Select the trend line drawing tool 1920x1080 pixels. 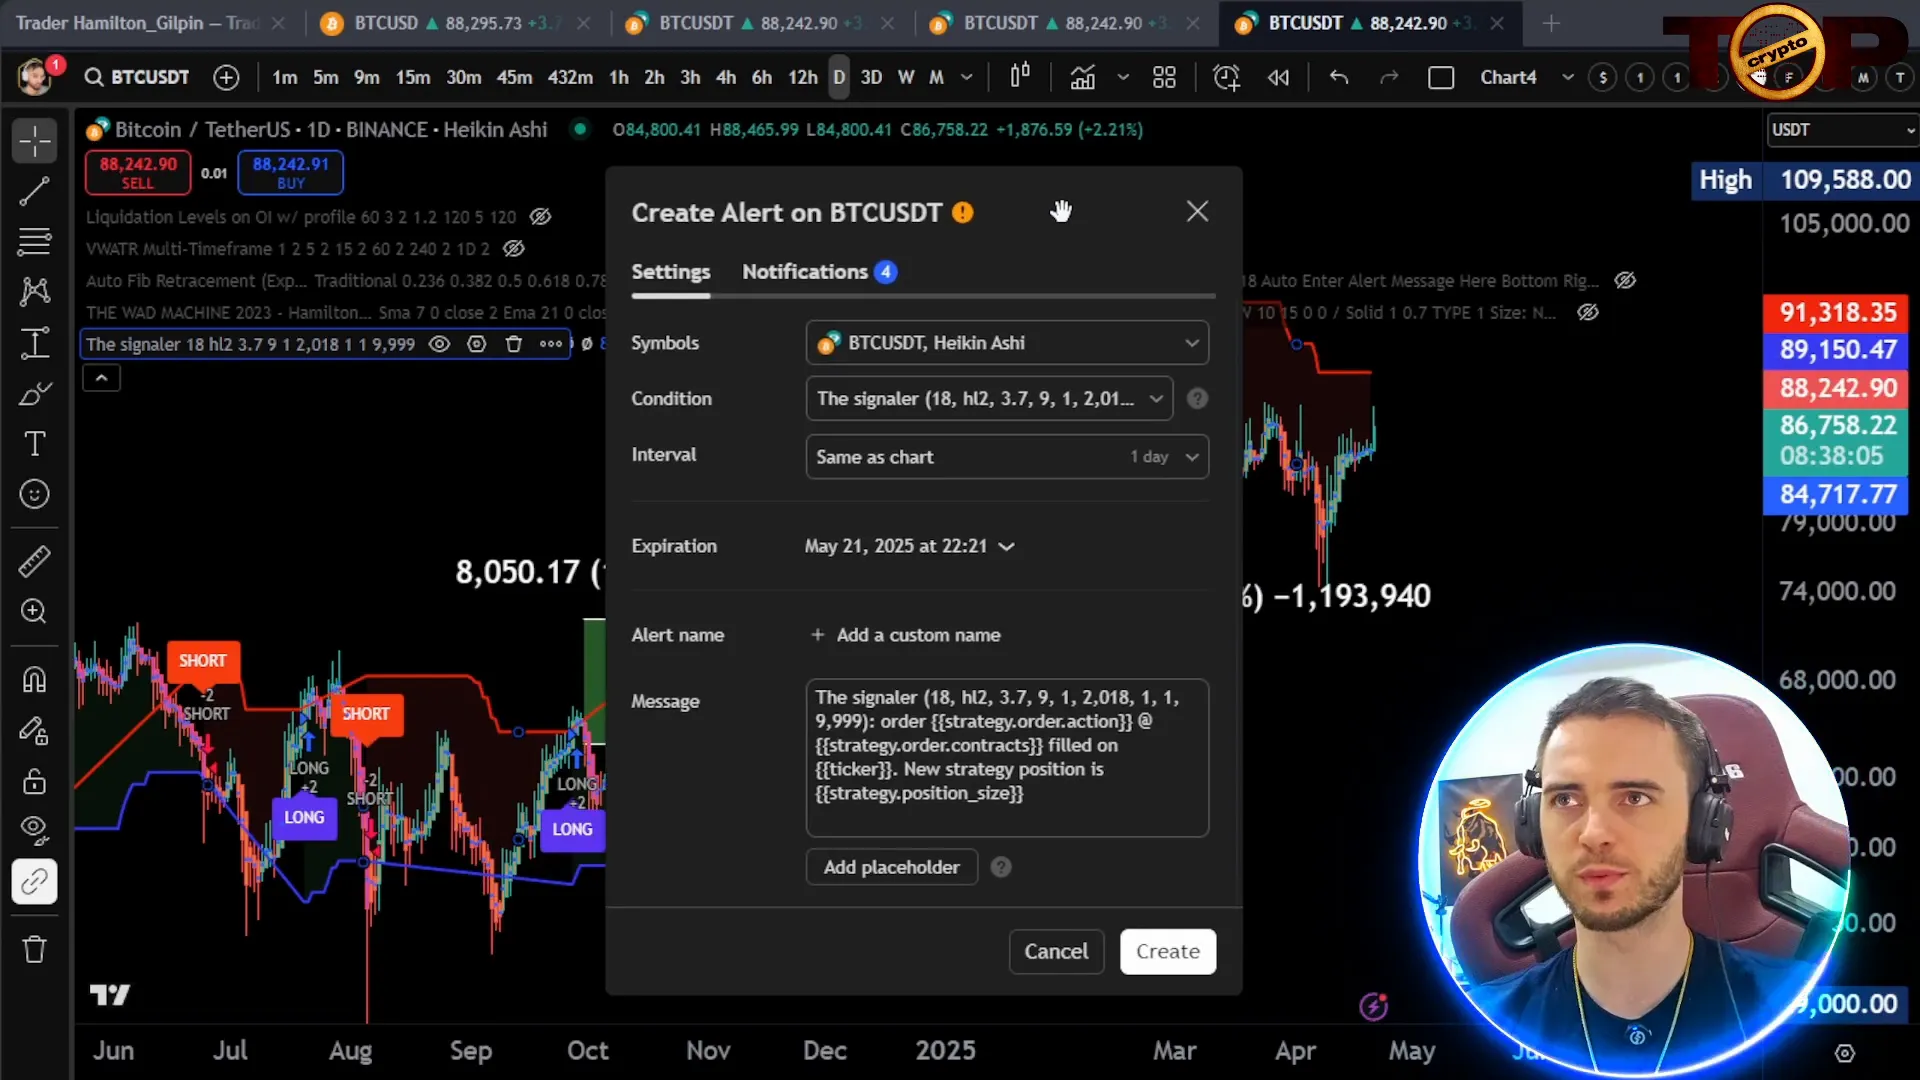pyautogui.click(x=34, y=191)
